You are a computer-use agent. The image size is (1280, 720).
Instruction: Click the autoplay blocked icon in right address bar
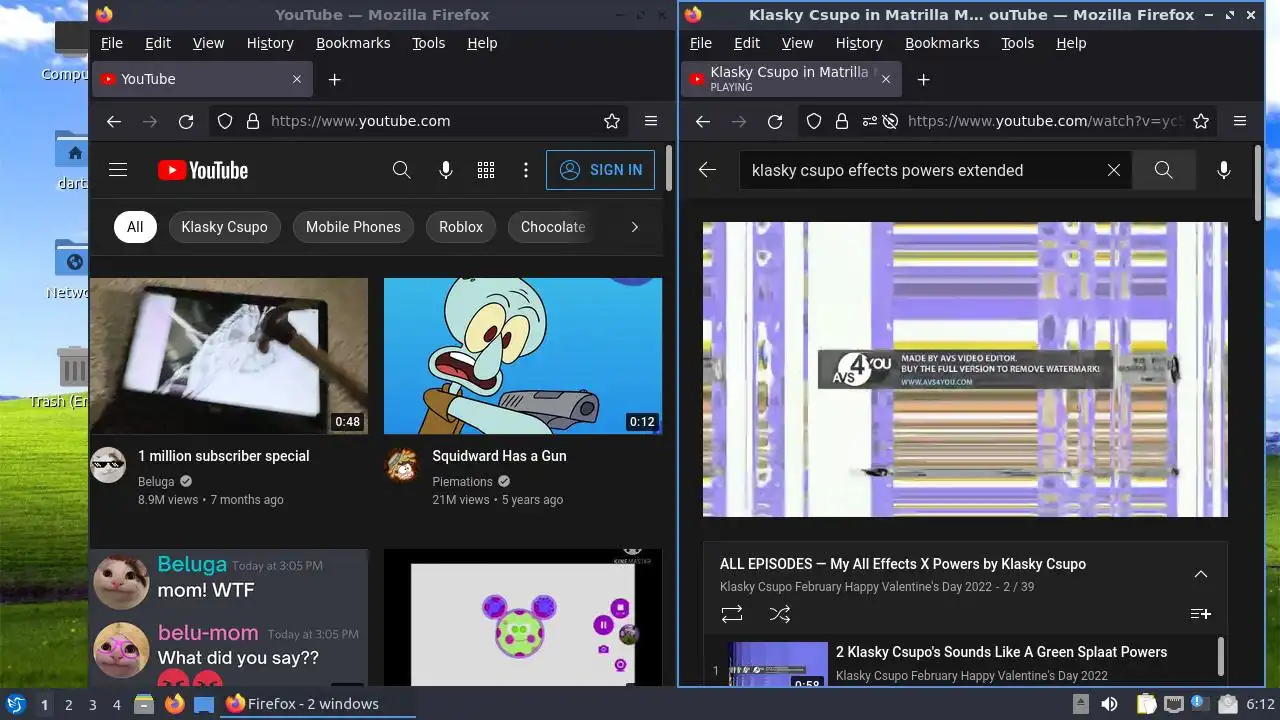(889, 121)
